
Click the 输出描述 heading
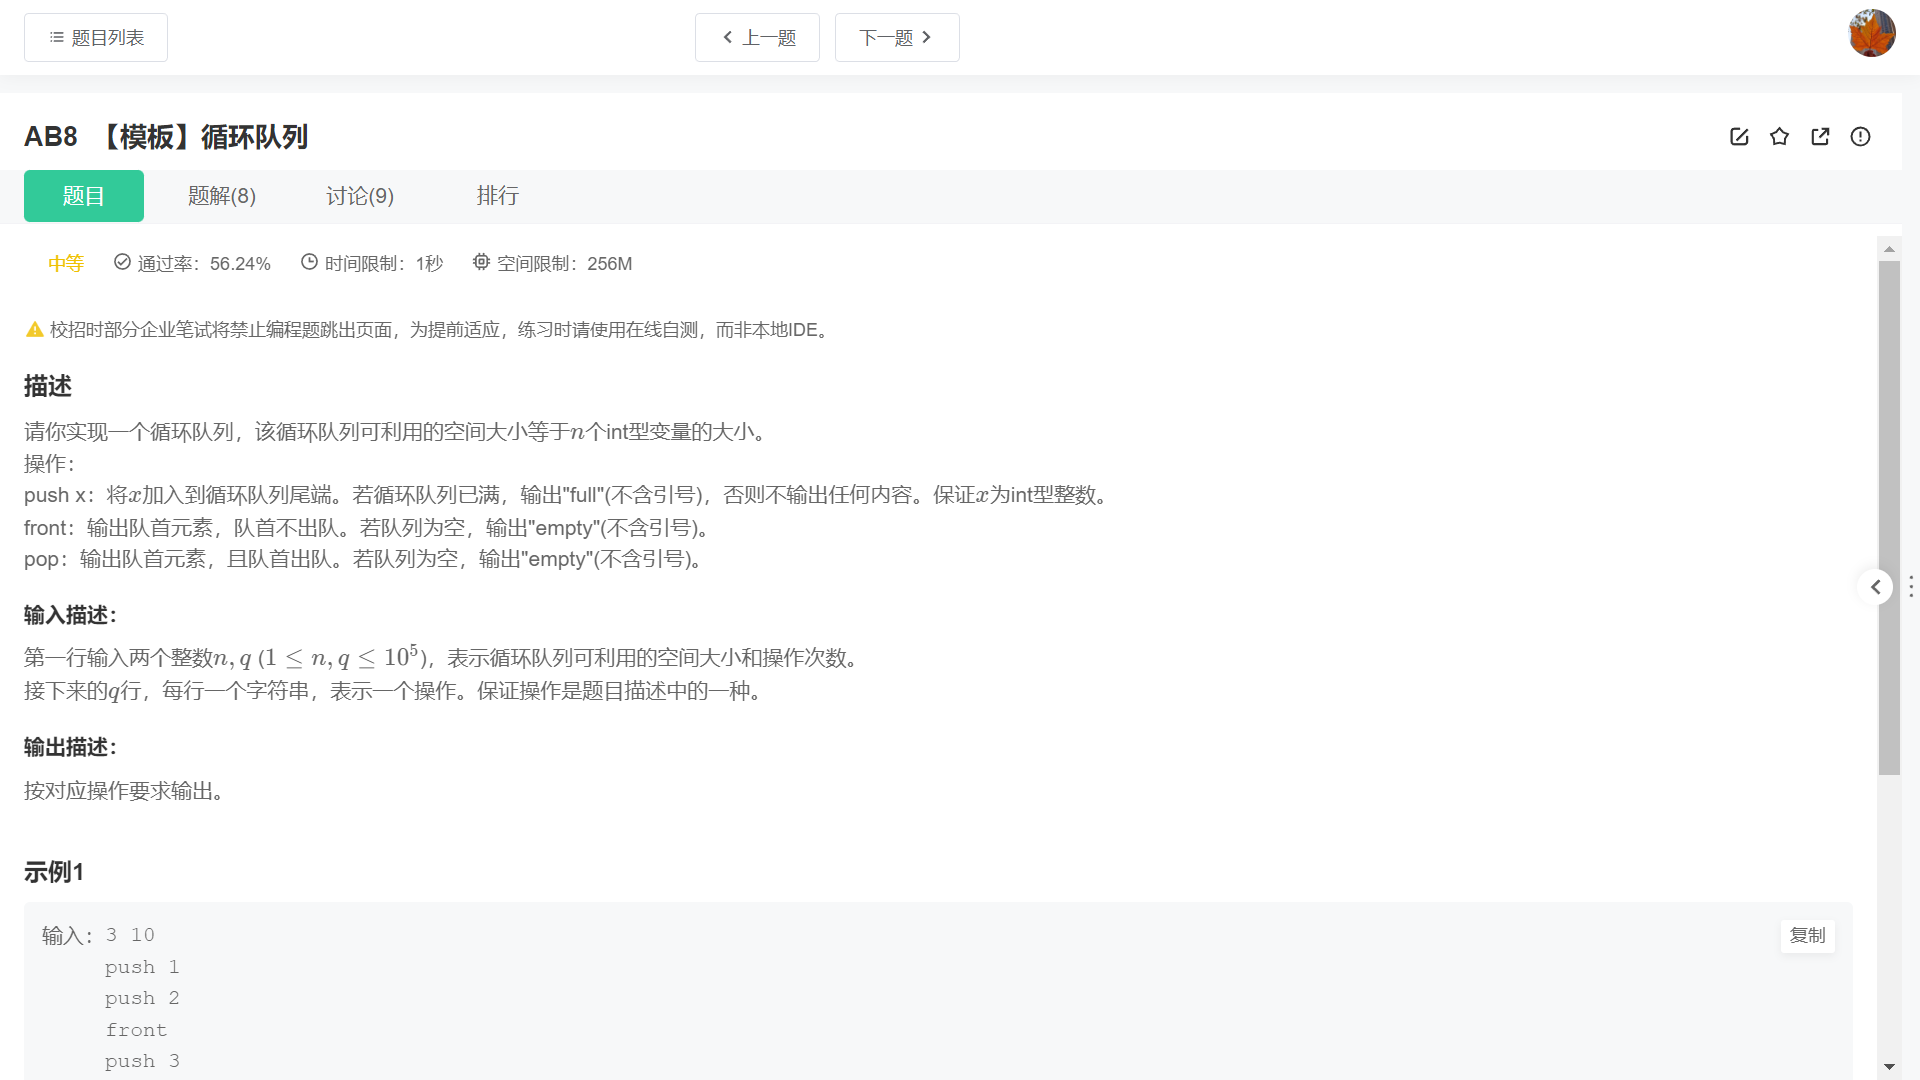(70, 747)
